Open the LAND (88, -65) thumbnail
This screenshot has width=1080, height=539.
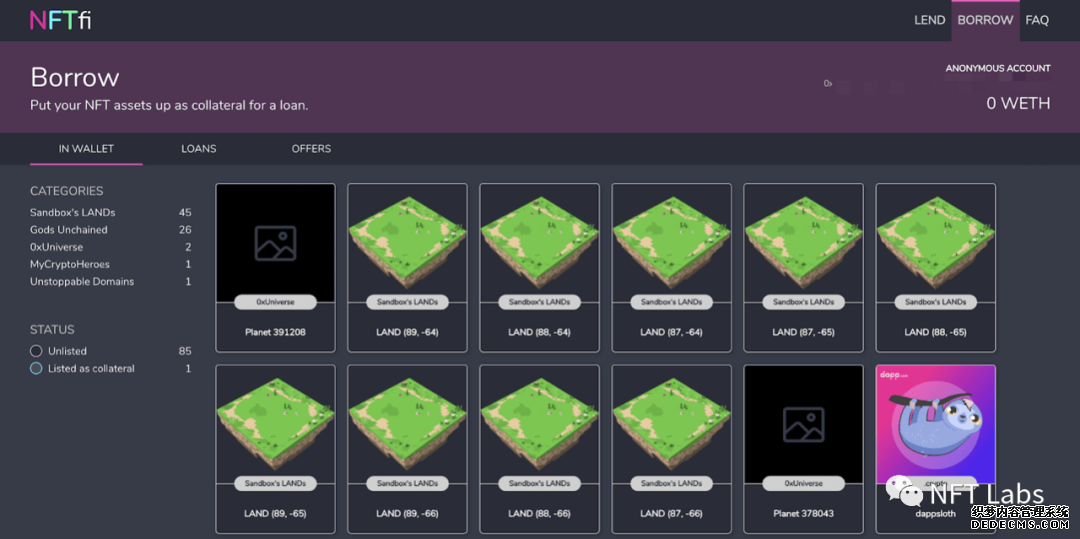pyautogui.click(x=935, y=242)
